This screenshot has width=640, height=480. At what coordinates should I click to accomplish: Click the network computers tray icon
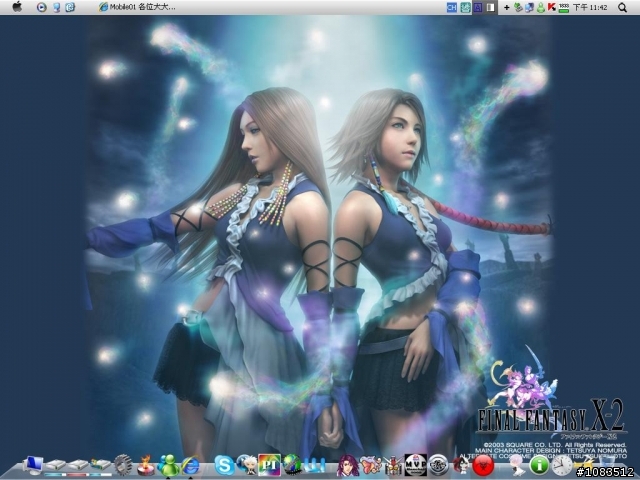529,7
